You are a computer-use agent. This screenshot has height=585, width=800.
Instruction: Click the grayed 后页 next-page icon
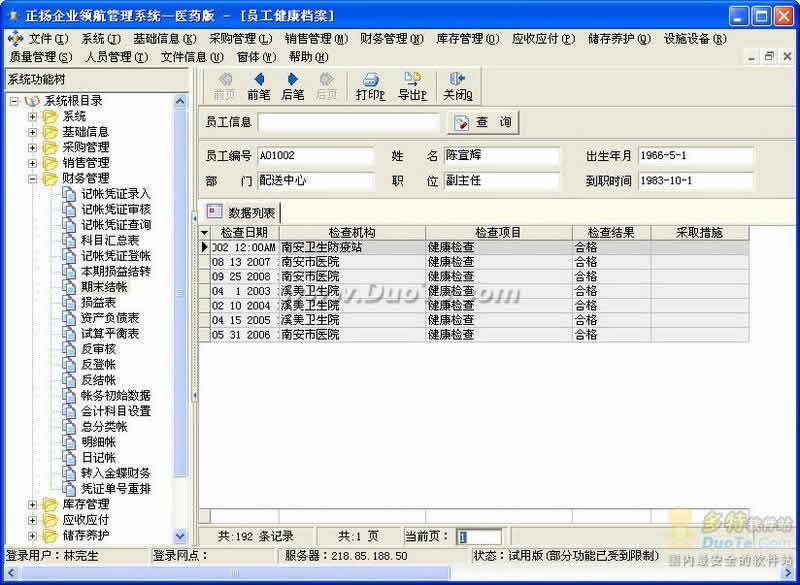(326, 86)
